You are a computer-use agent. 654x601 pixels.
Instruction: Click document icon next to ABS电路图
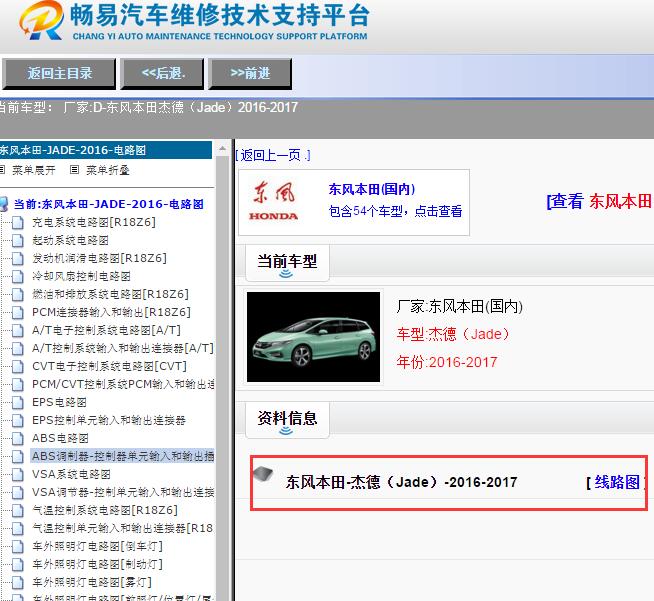coord(18,439)
